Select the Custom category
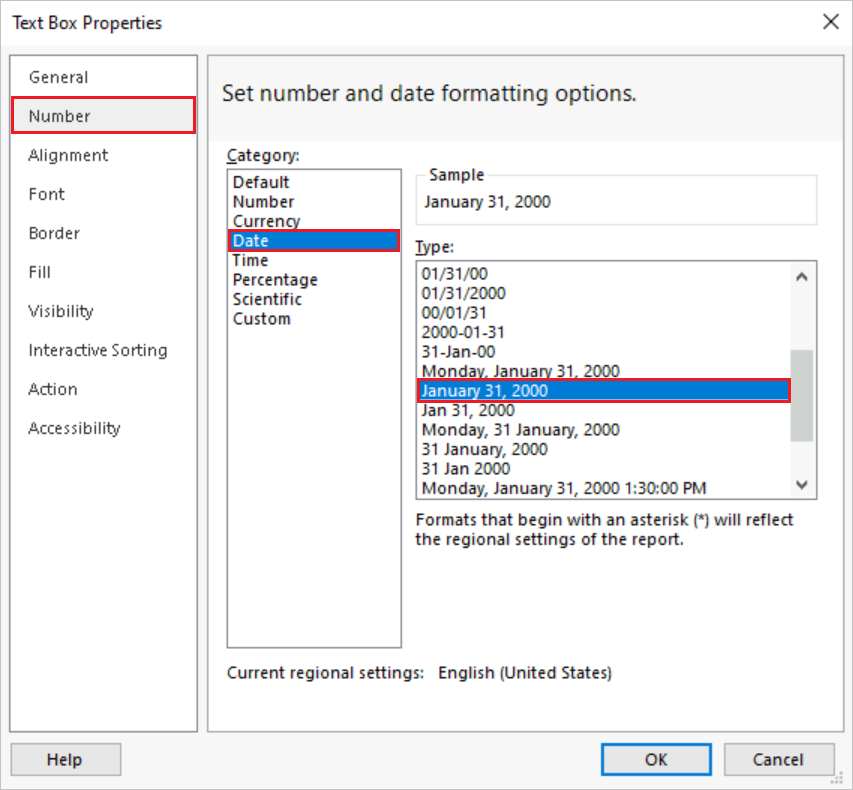 pyautogui.click(x=261, y=318)
